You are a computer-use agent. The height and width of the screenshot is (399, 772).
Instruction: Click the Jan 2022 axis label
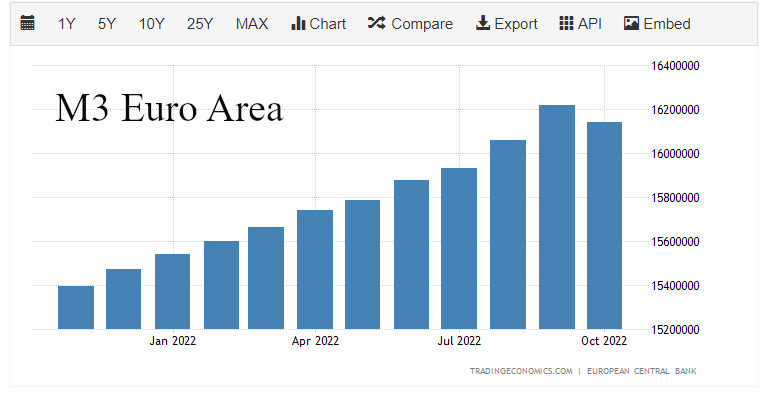pyautogui.click(x=173, y=341)
